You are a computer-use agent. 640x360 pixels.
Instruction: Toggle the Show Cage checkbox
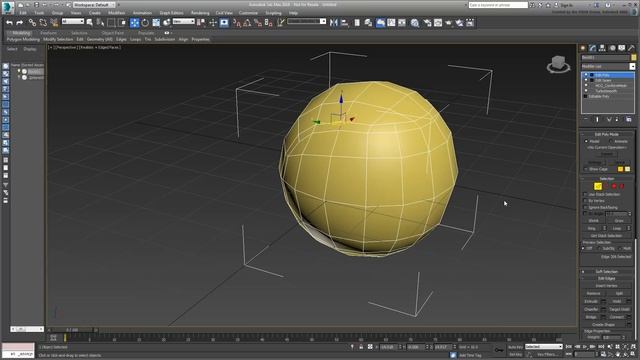[586, 169]
